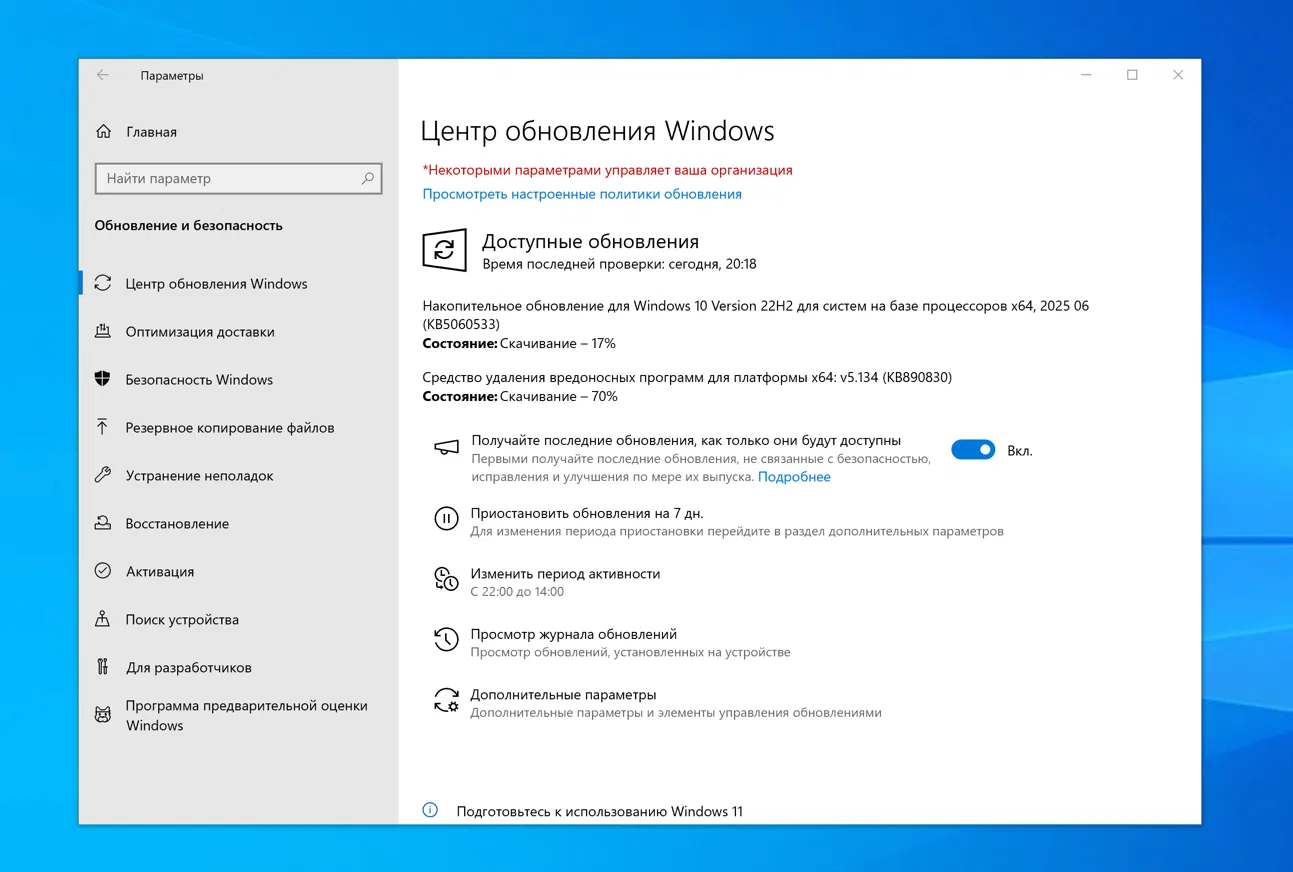Click the gear-sync icon for Дополнительные параметры
Viewport: 1293px width, 872px height.
(446, 700)
